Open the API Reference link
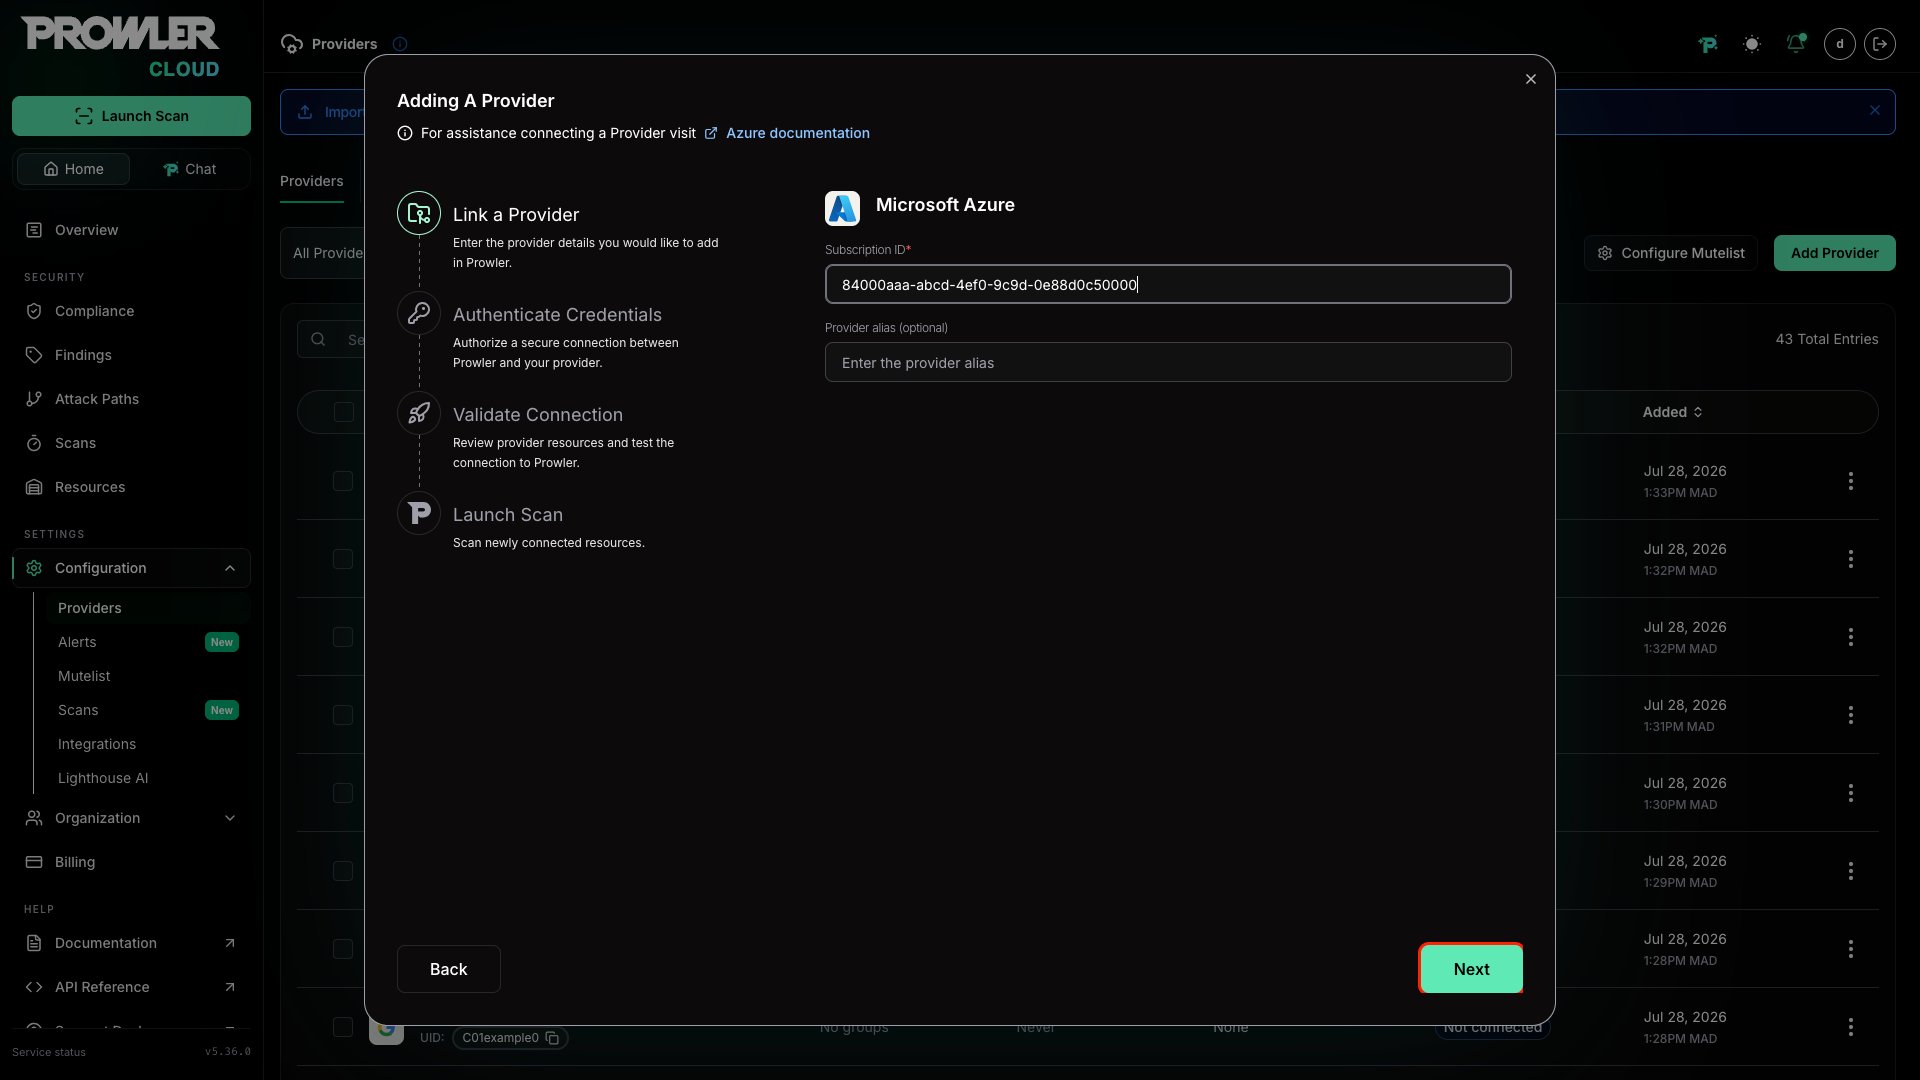 pyautogui.click(x=131, y=987)
